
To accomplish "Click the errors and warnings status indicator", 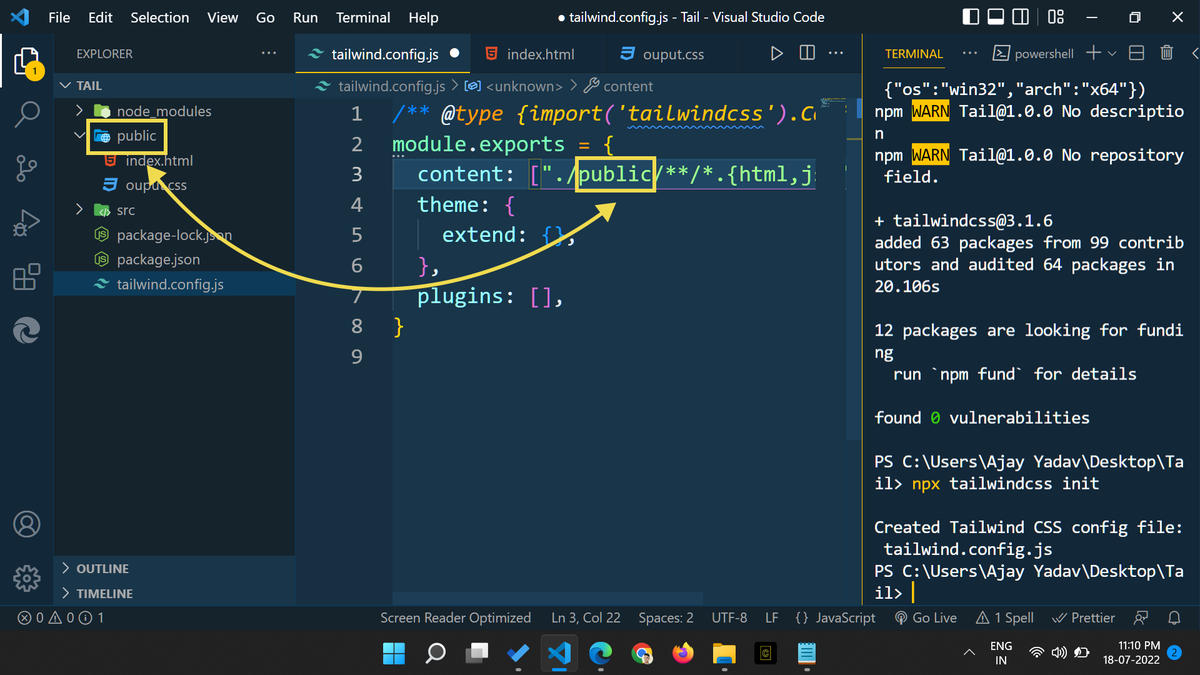I will 60,618.
